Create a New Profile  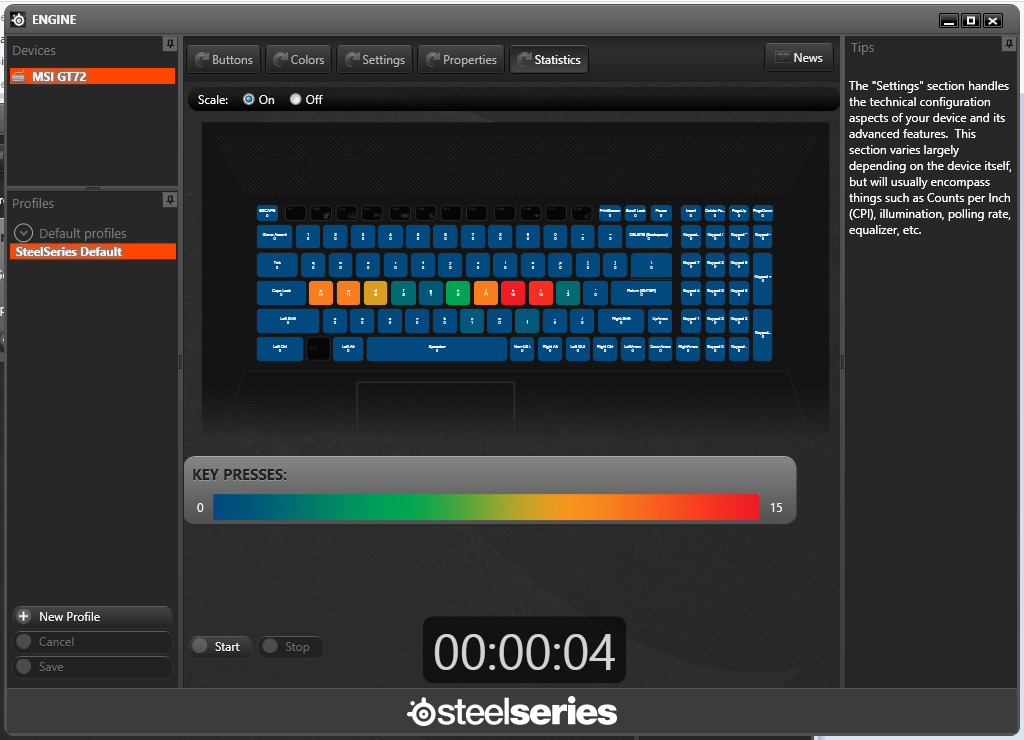tap(92, 617)
